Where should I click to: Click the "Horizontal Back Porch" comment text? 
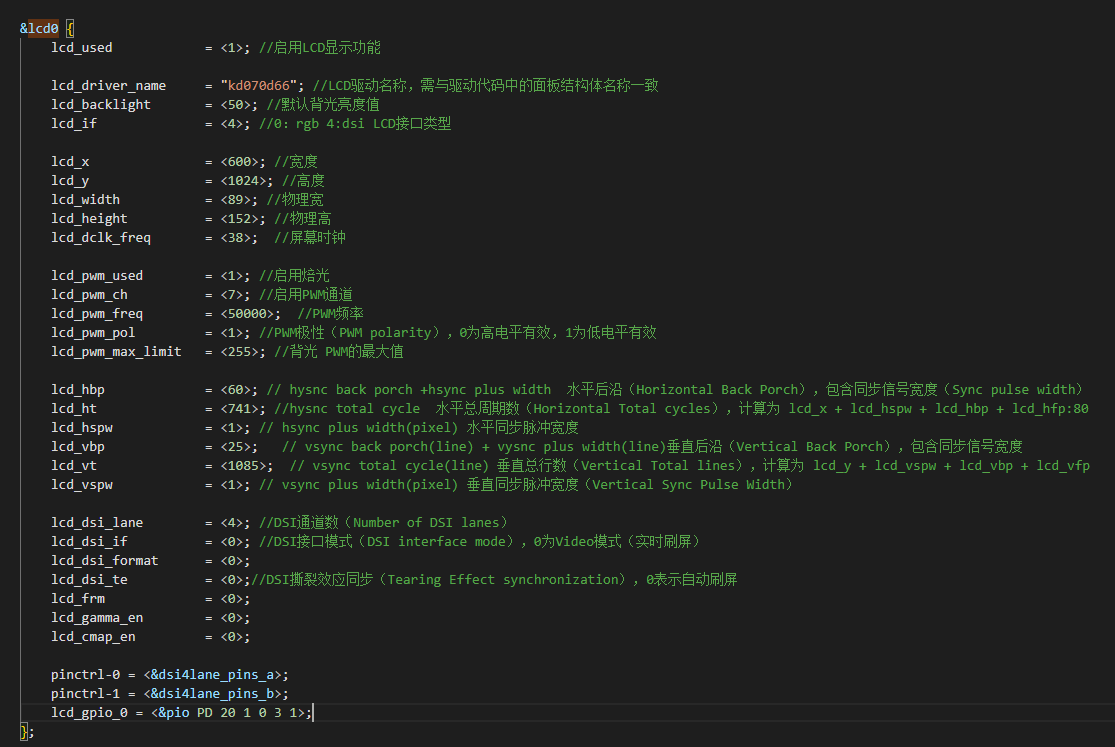[x=717, y=390]
